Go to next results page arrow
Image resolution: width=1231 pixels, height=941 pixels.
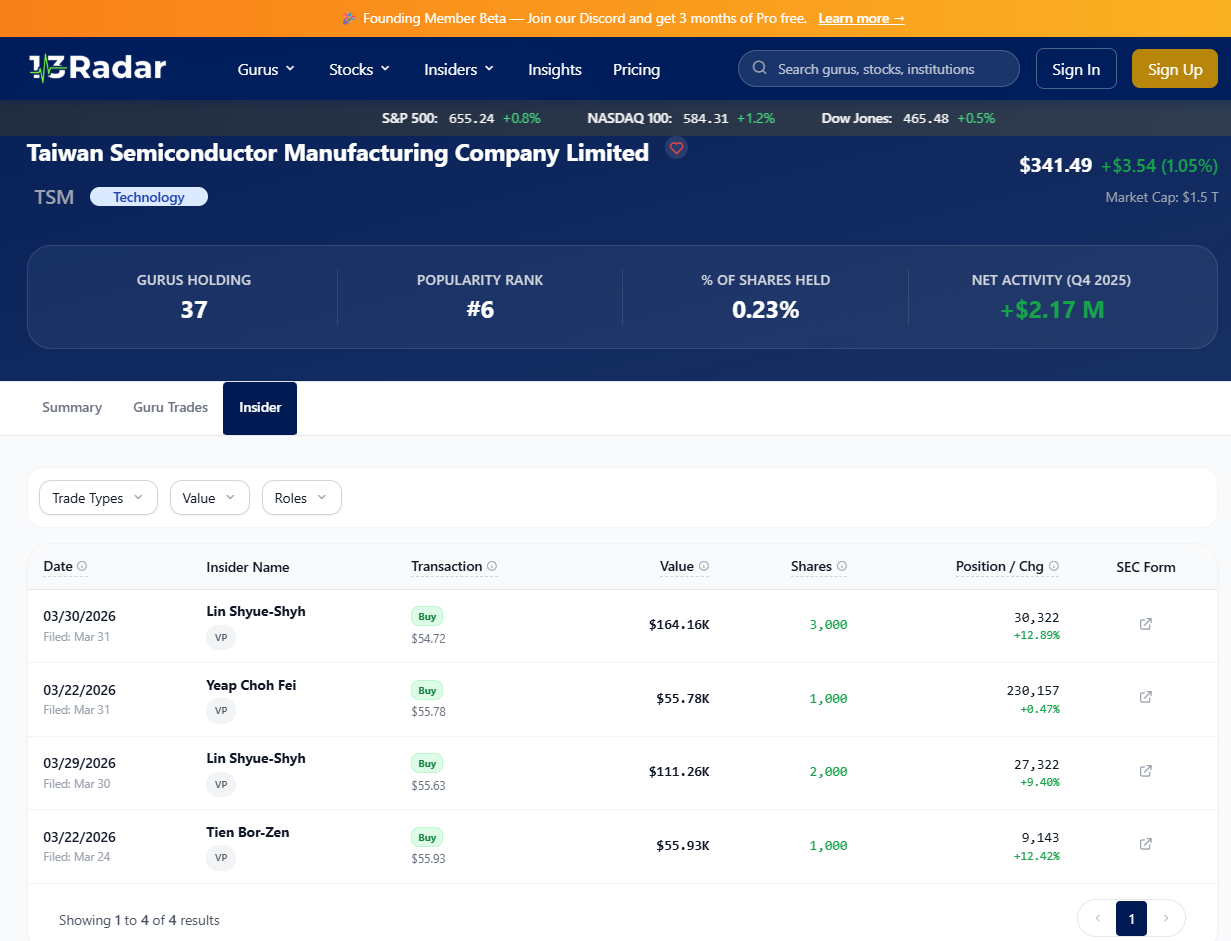[1165, 918]
